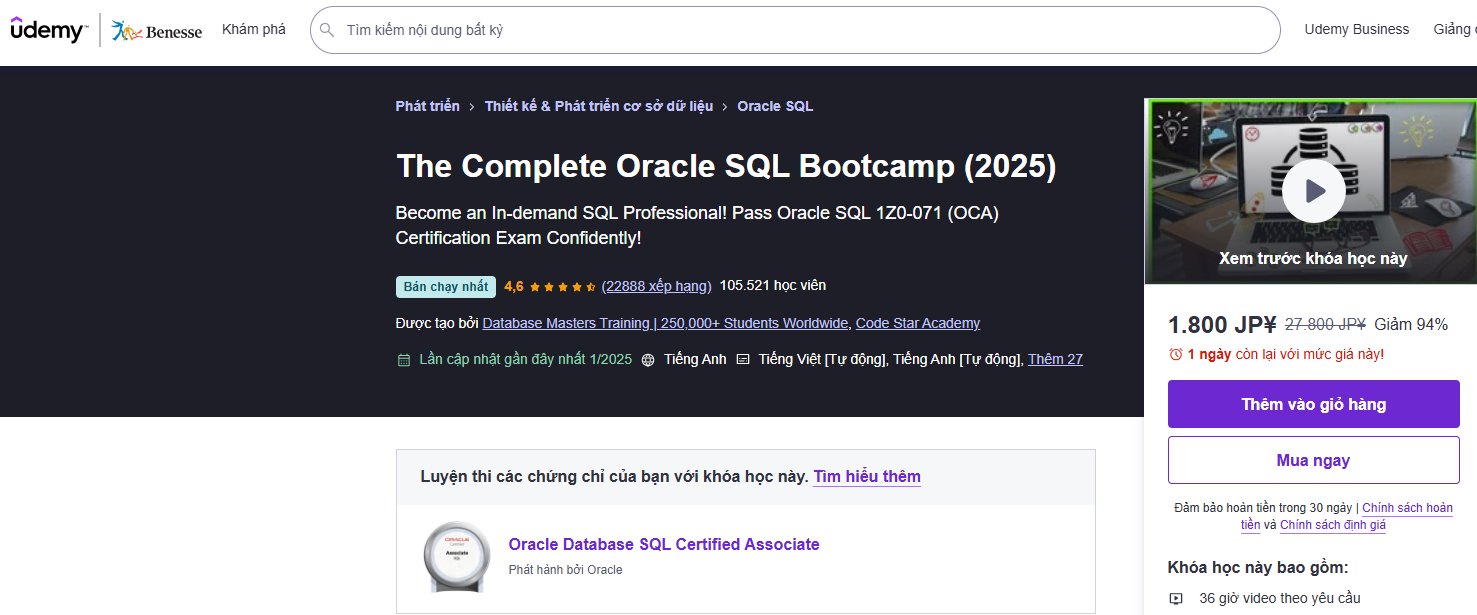Screen dimensions: 1477x615
Task: Click the star rating icons
Action: click(563, 287)
